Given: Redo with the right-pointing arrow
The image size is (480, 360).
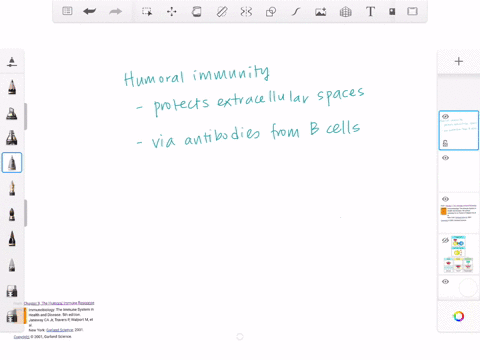Looking at the screenshot, I should pos(115,12).
